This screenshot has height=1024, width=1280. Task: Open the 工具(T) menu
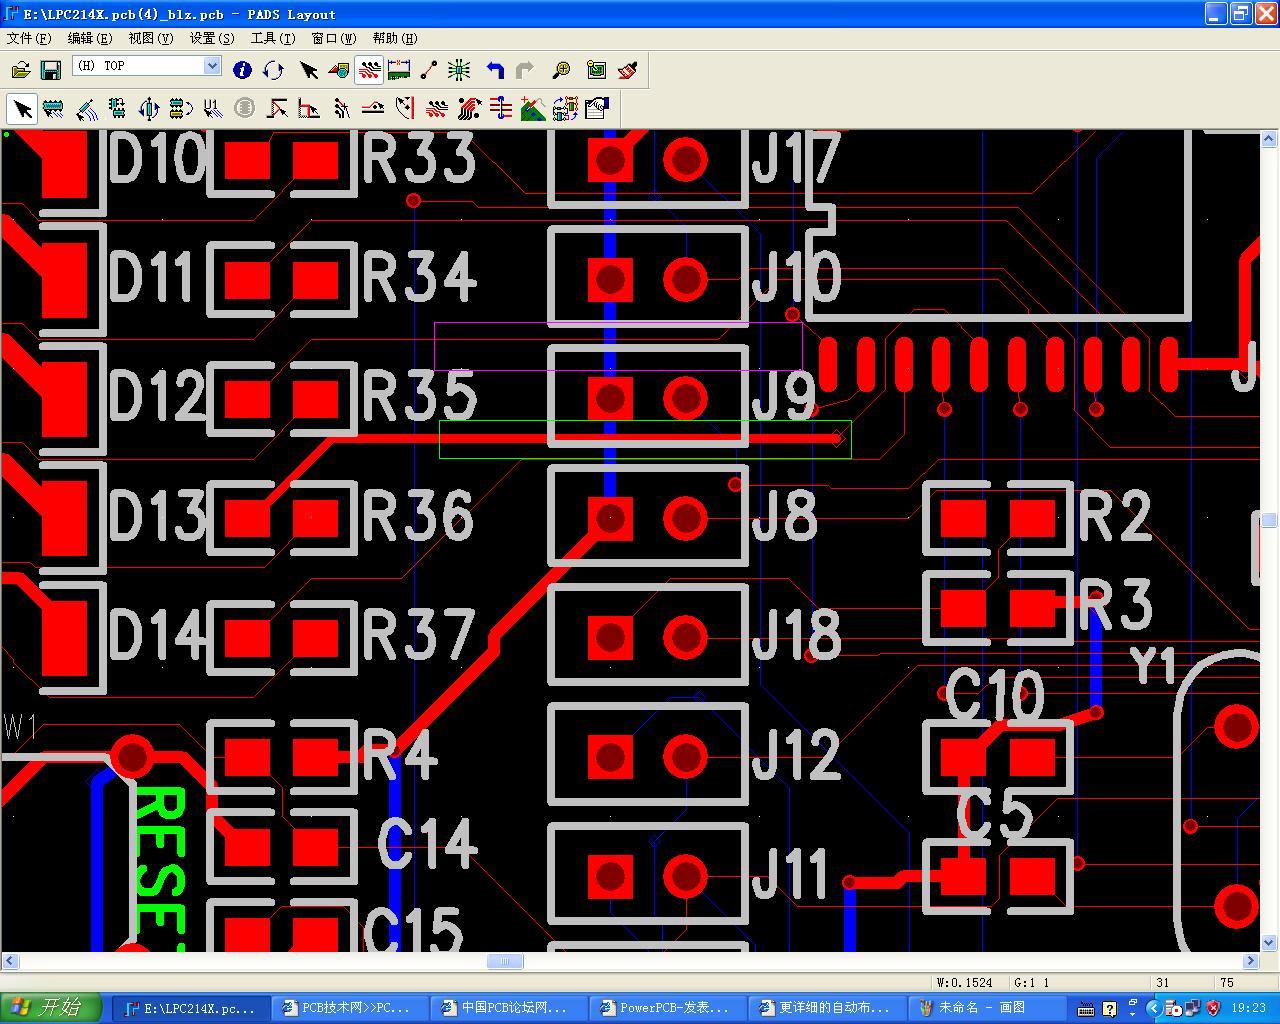pyautogui.click(x=273, y=38)
